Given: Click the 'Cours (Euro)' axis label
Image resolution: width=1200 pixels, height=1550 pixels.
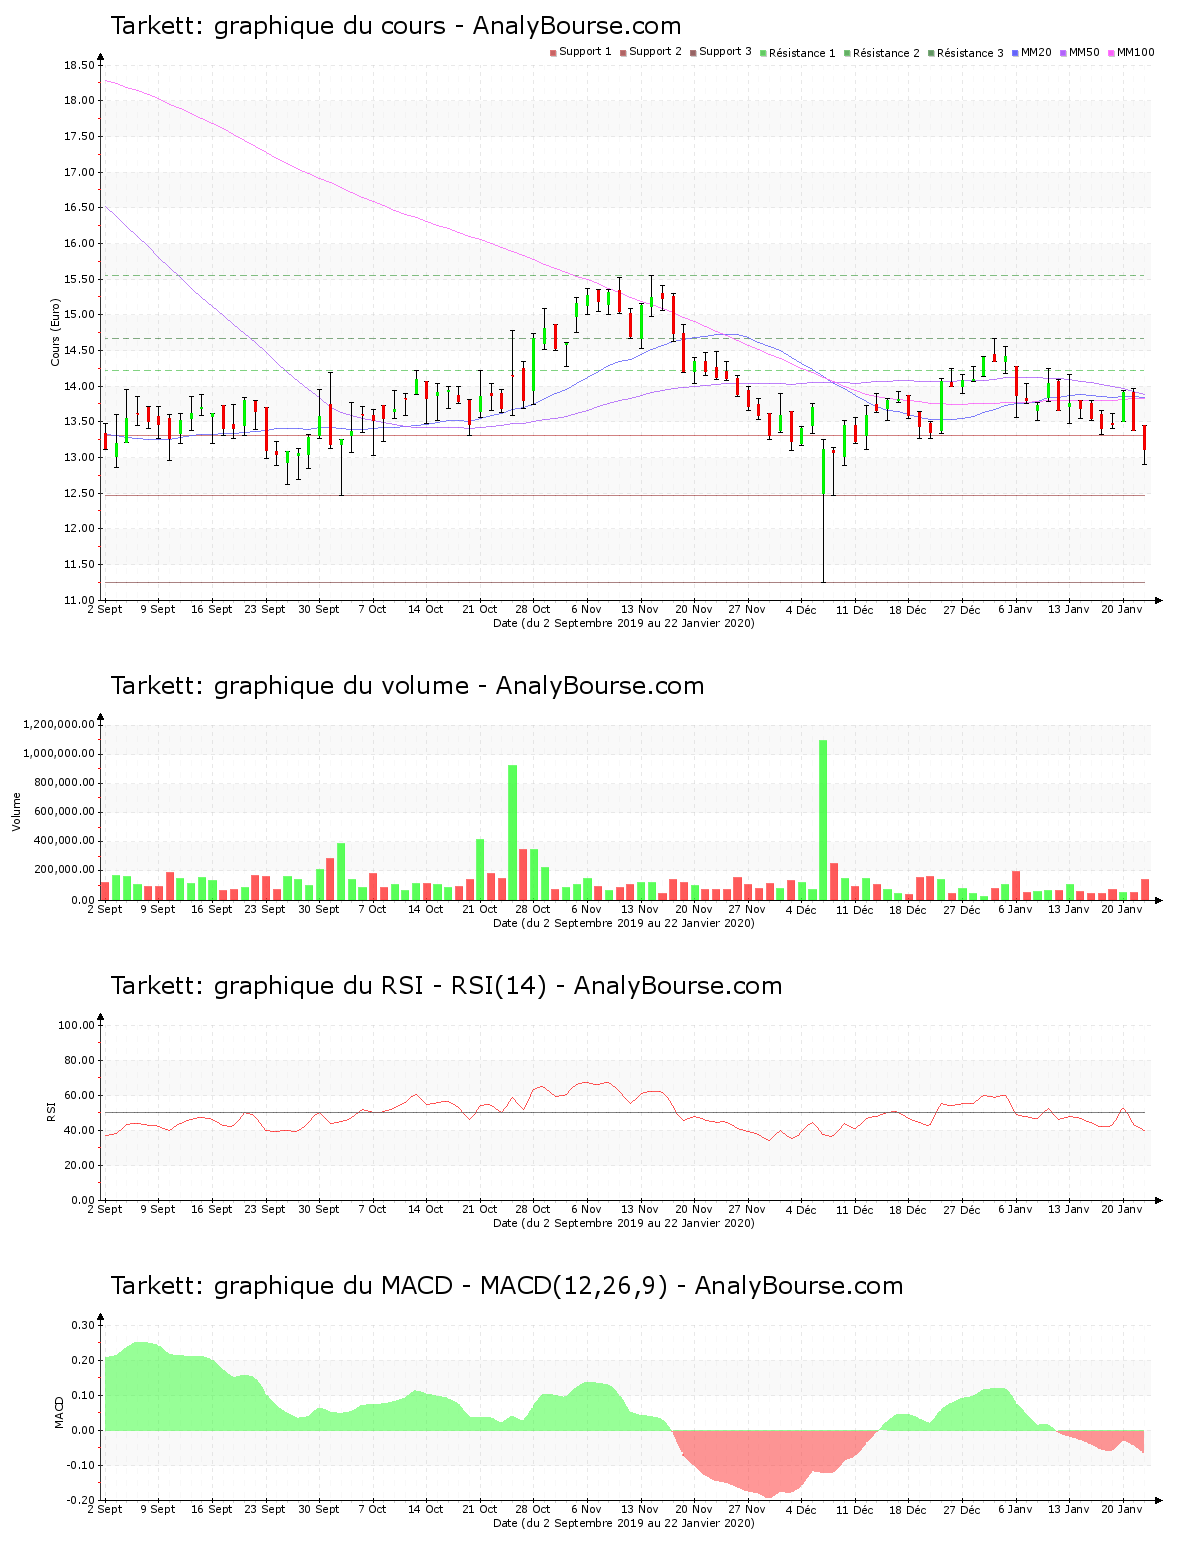Looking at the screenshot, I should [x=56, y=333].
